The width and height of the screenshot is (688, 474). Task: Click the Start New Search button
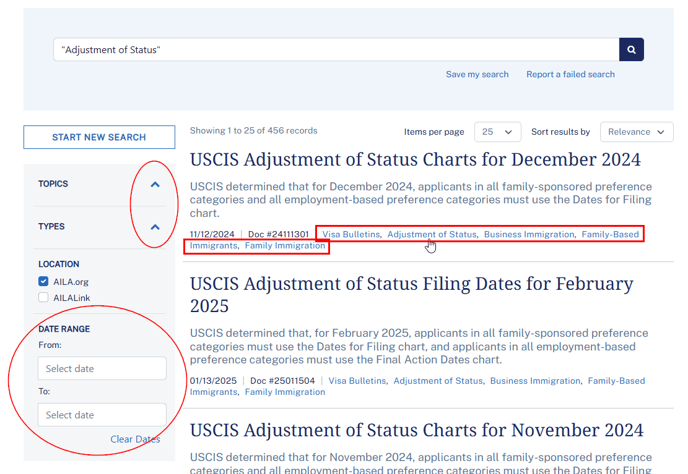pyautogui.click(x=99, y=137)
